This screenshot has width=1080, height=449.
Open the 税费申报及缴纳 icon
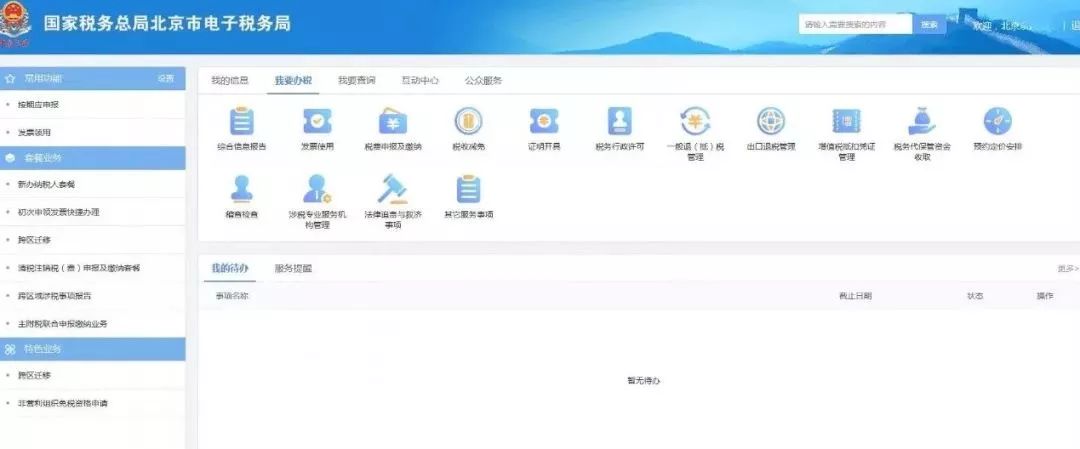pos(393,121)
